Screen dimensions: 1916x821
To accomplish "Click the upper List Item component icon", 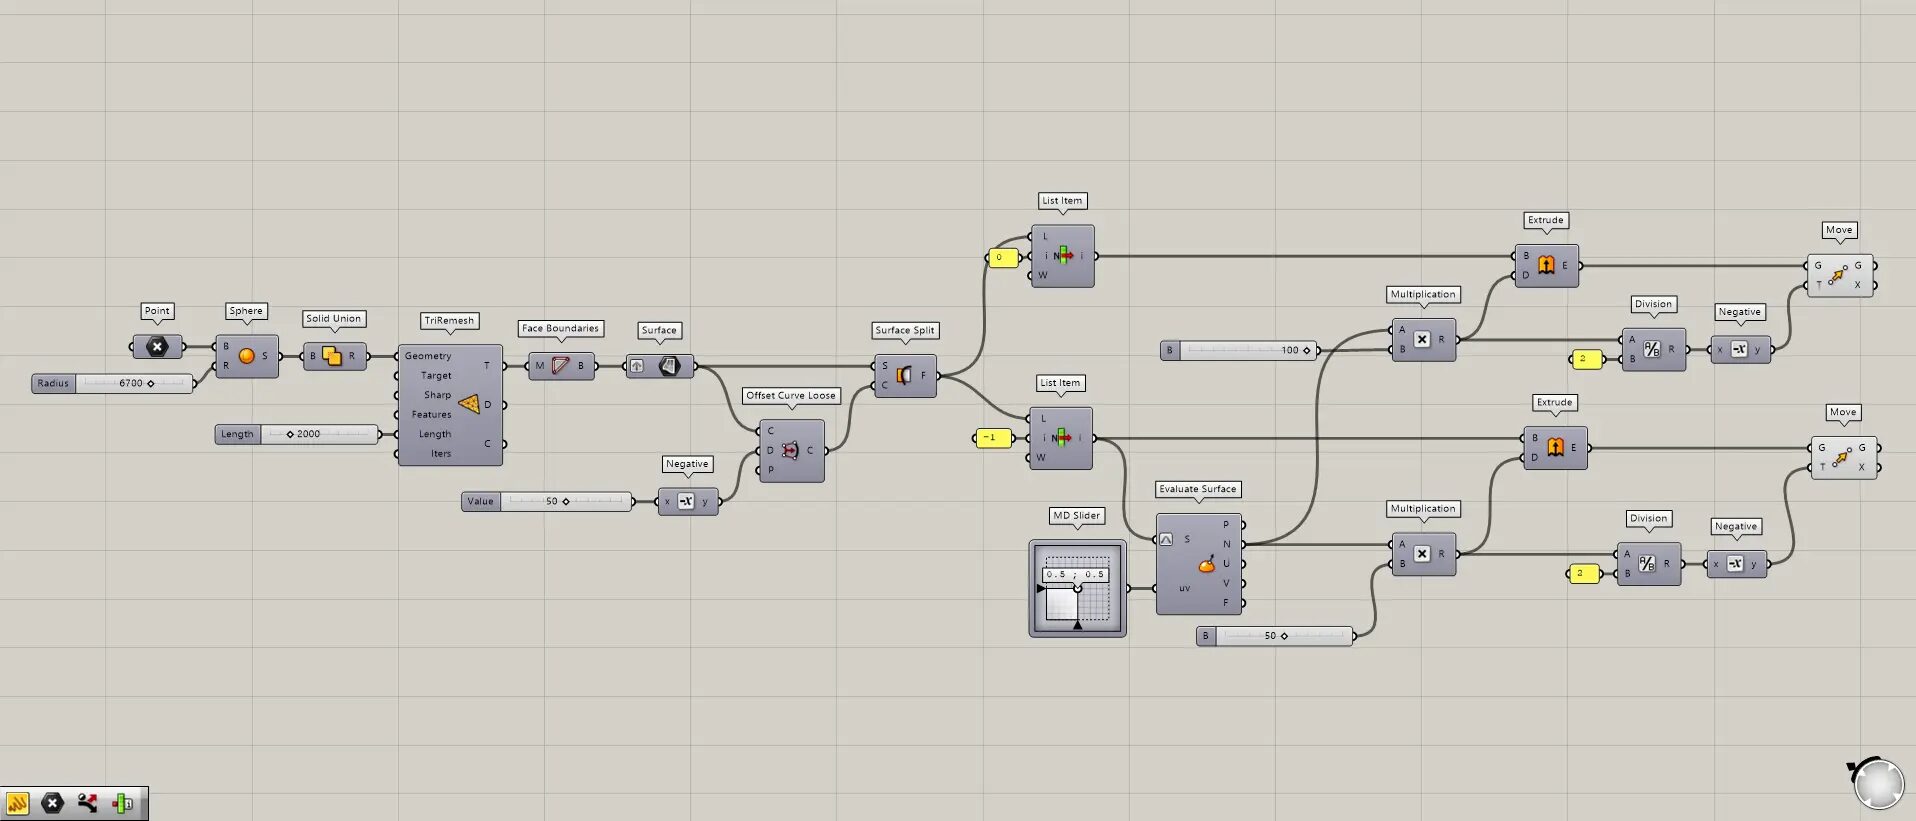I will click(x=1064, y=256).
